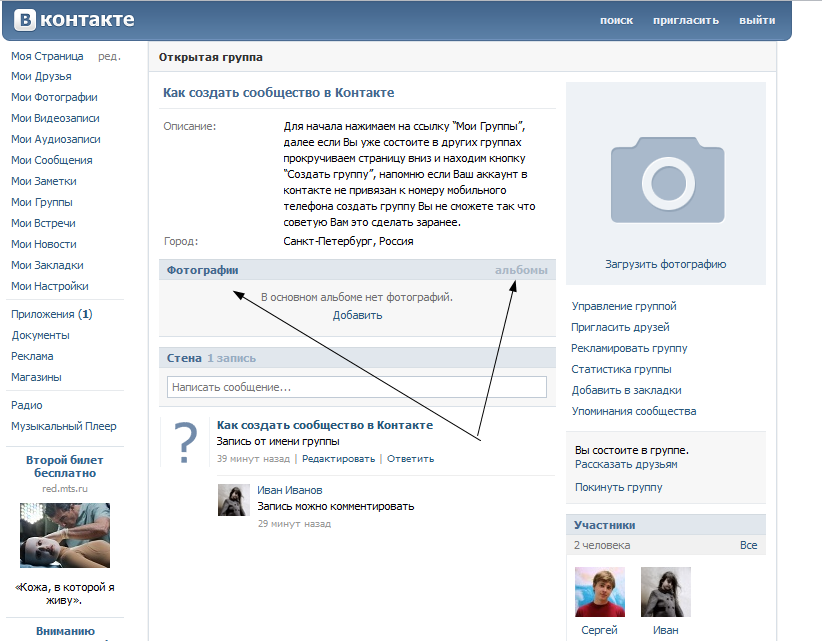
Task: Click the group title heading Как создать сообщество
Action: [x=278, y=93]
